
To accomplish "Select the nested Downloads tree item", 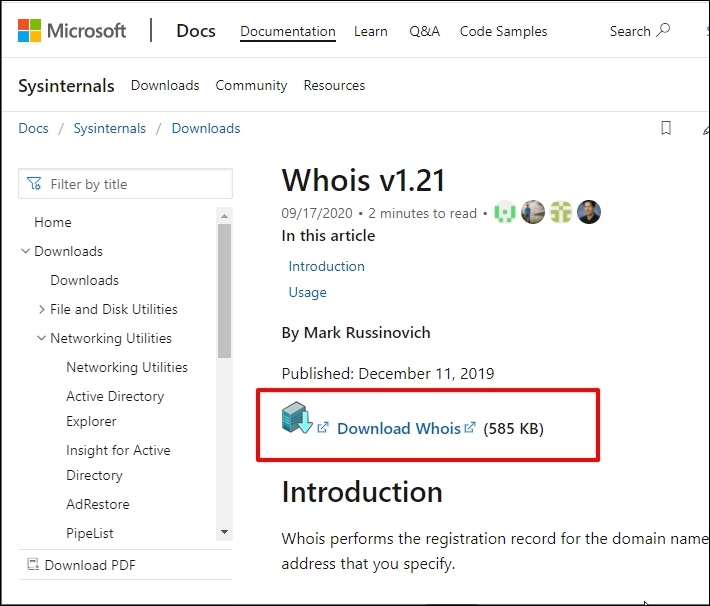I will [84, 280].
